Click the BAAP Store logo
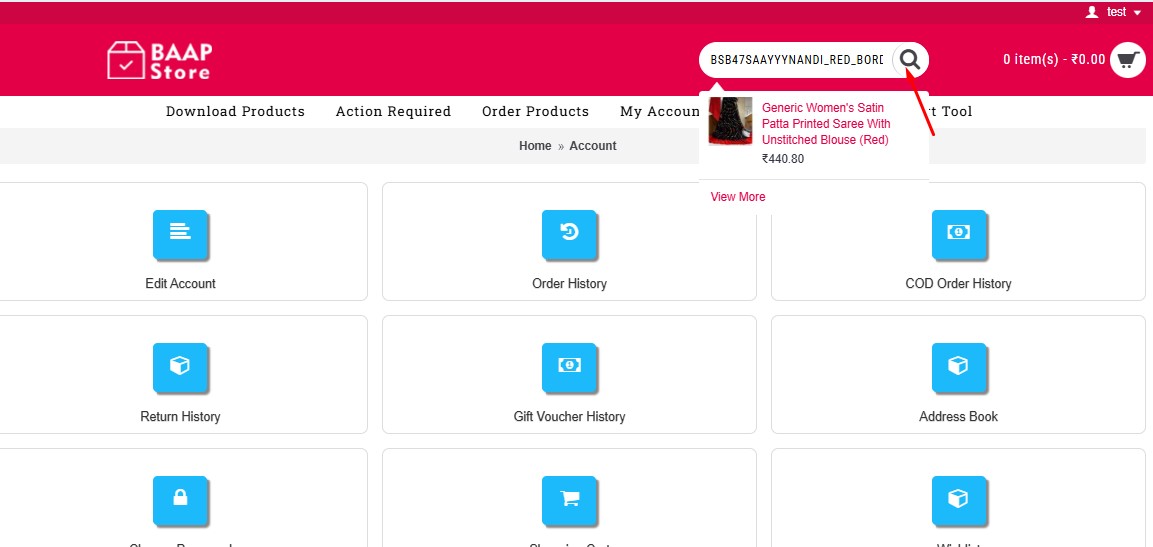The height and width of the screenshot is (547, 1153). click(x=160, y=60)
